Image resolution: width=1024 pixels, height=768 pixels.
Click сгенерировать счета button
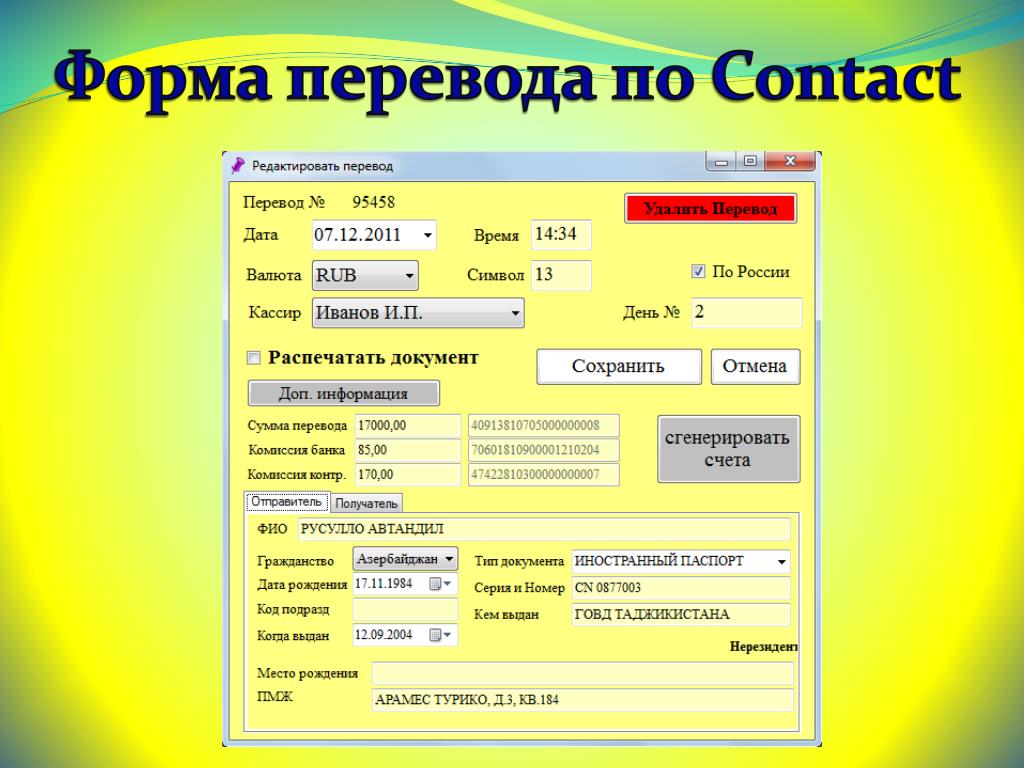(x=728, y=449)
